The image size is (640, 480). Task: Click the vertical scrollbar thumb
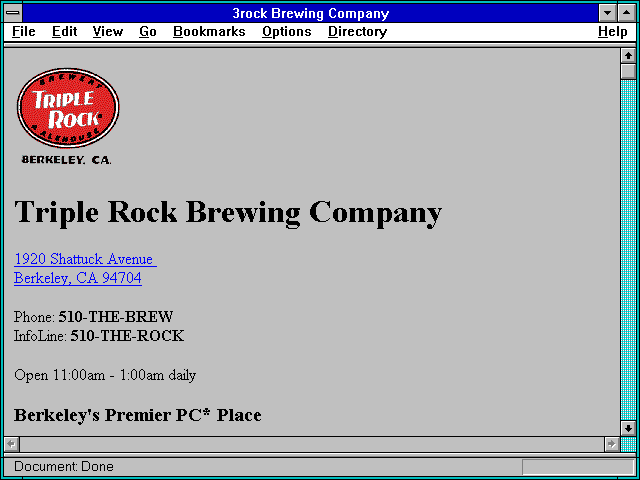[x=628, y=71]
